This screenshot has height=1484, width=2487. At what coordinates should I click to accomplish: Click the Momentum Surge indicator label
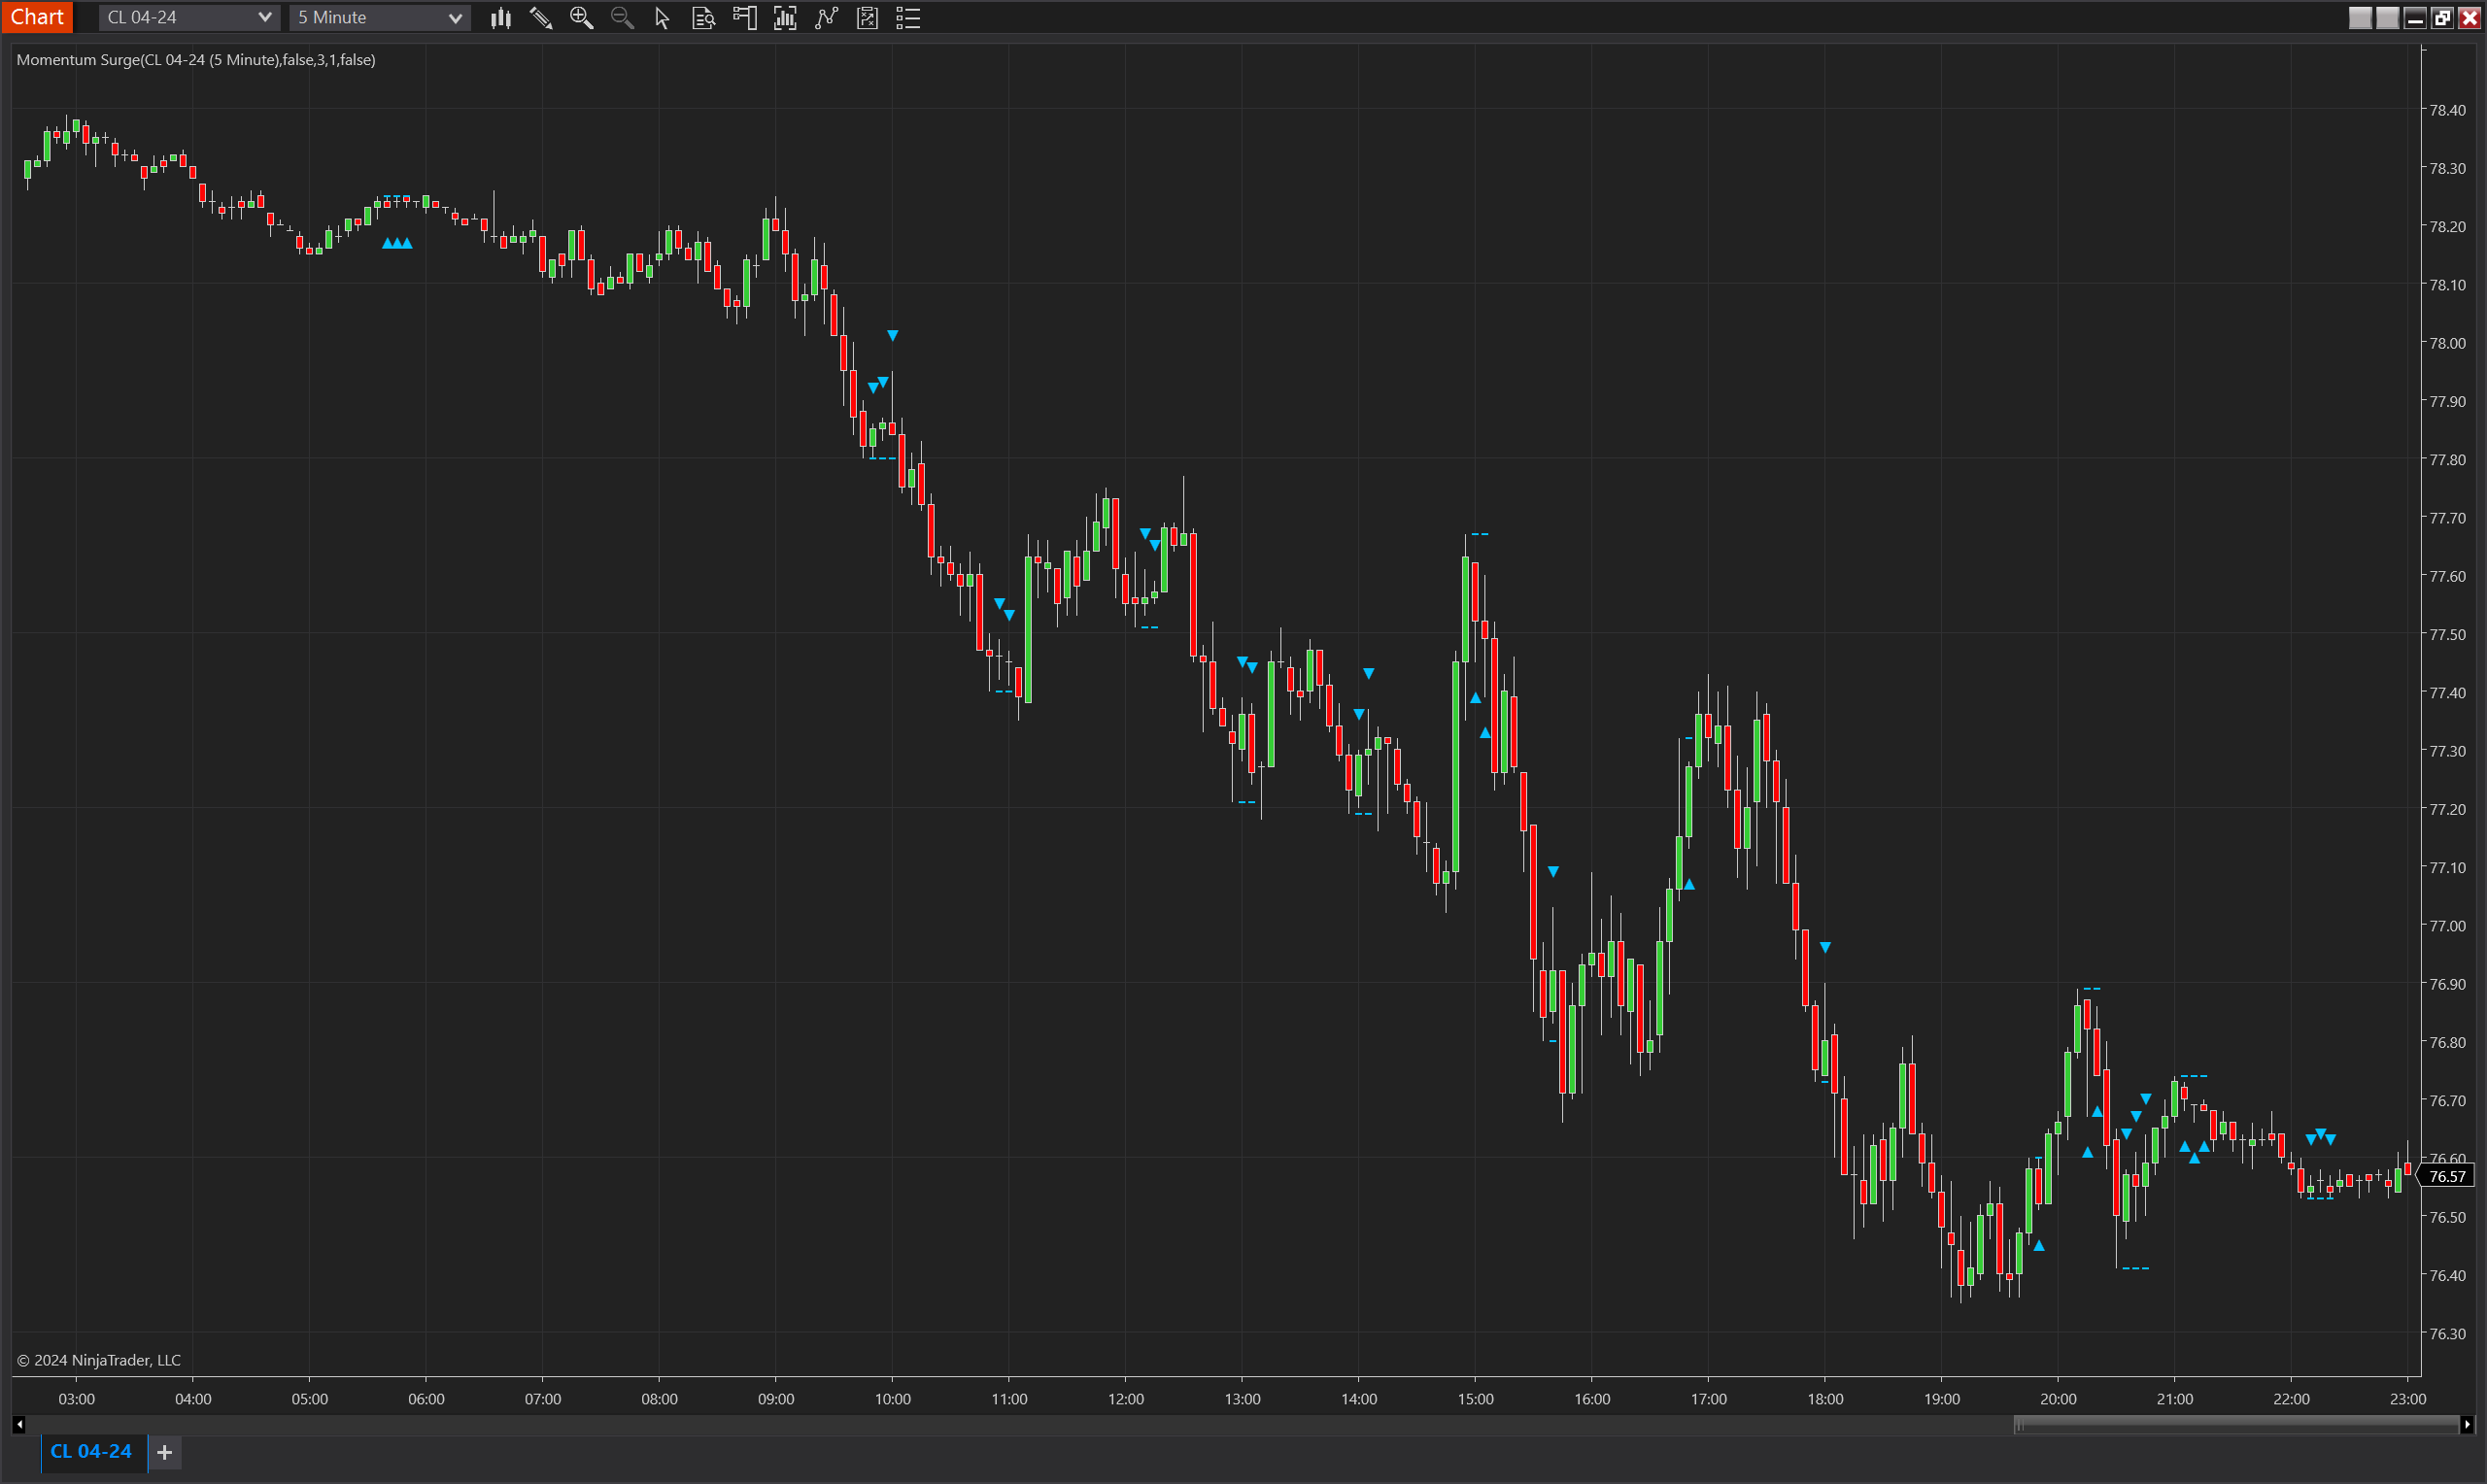[x=196, y=60]
